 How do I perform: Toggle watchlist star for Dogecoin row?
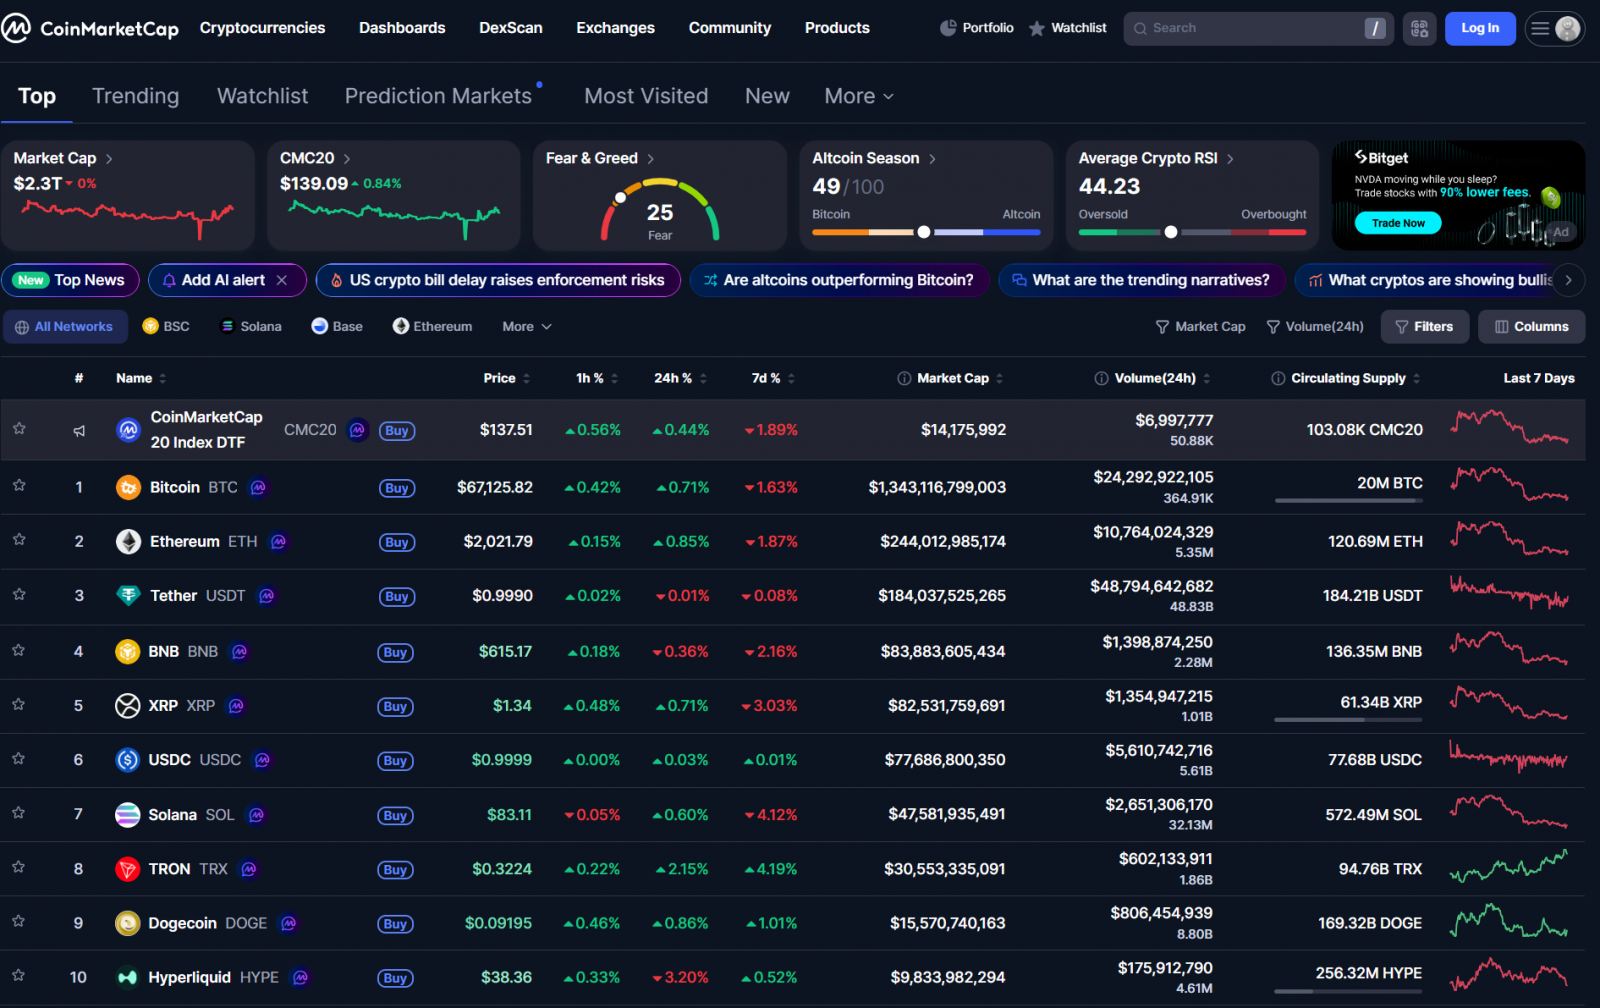click(x=19, y=922)
